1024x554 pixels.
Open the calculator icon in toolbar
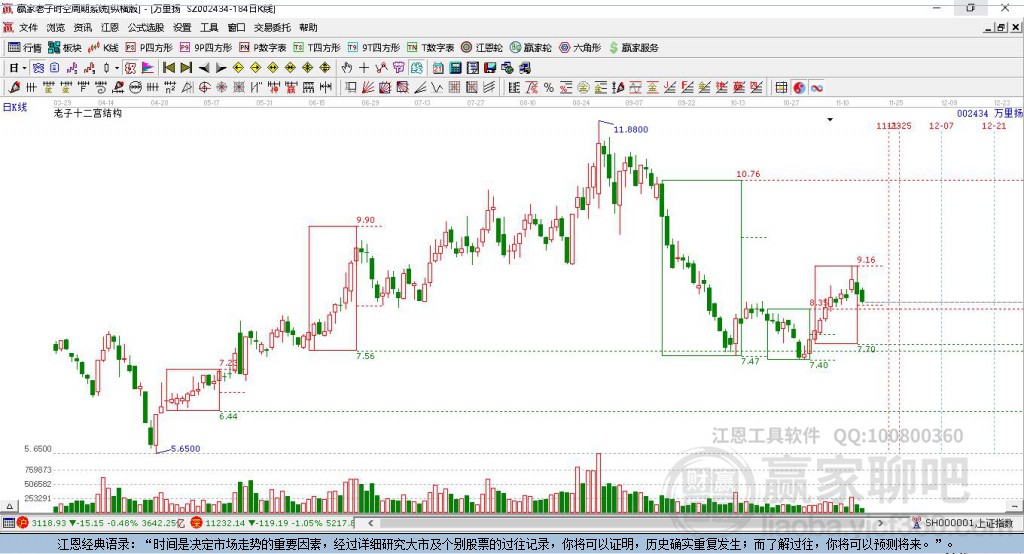(x=455, y=68)
